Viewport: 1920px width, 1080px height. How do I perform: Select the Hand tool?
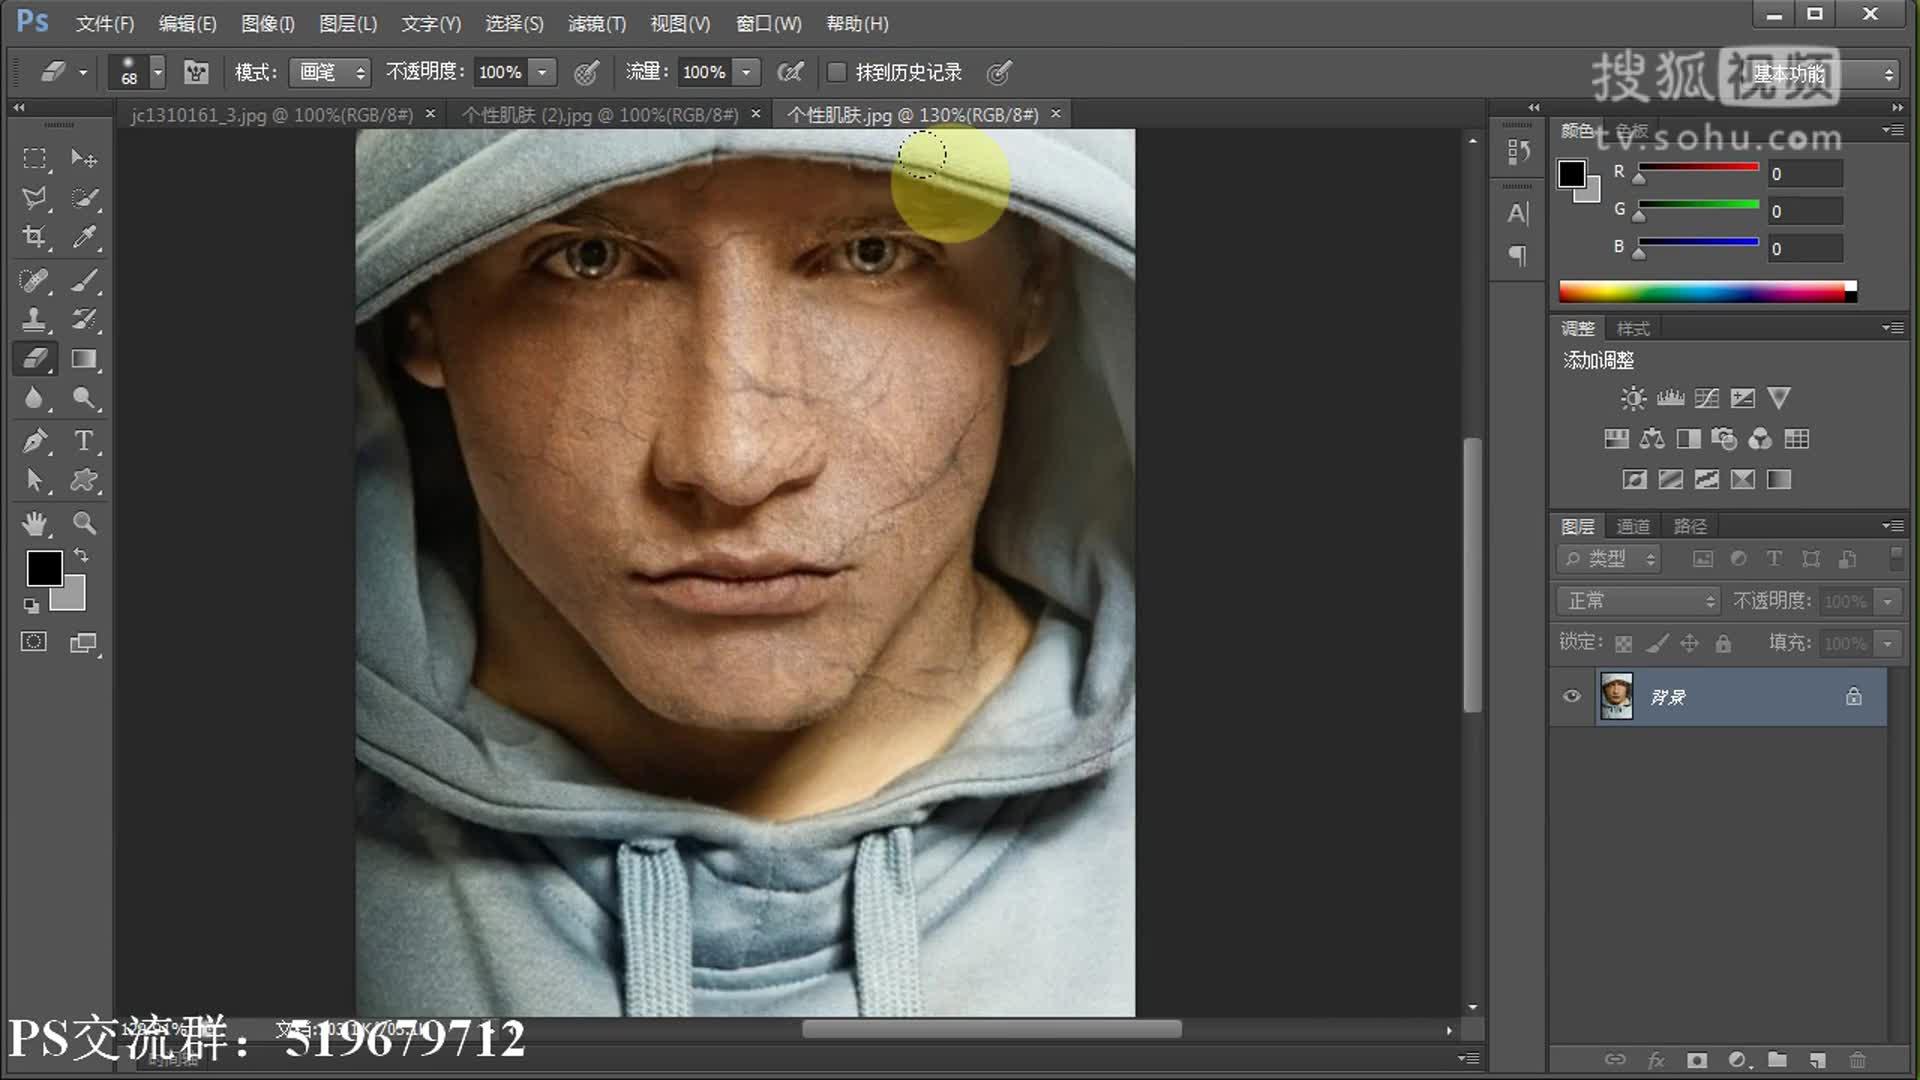click(34, 523)
